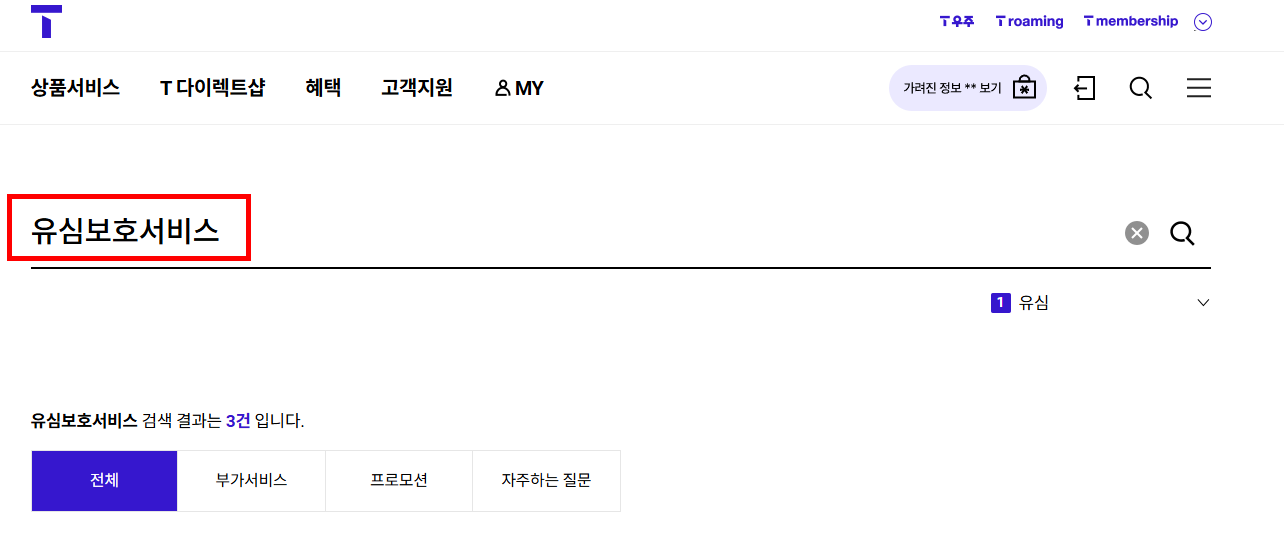Switch to the 프로모션 tab

pyautogui.click(x=399, y=481)
